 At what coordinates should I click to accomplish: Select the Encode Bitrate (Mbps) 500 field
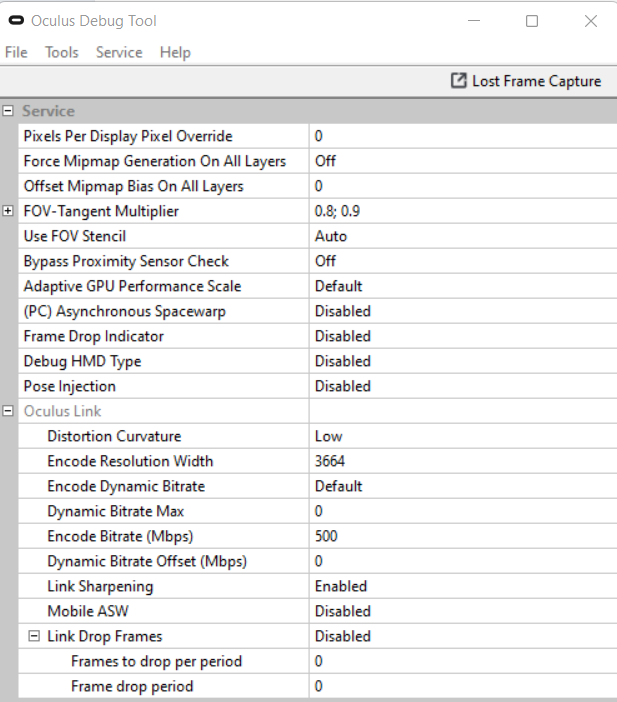463,536
